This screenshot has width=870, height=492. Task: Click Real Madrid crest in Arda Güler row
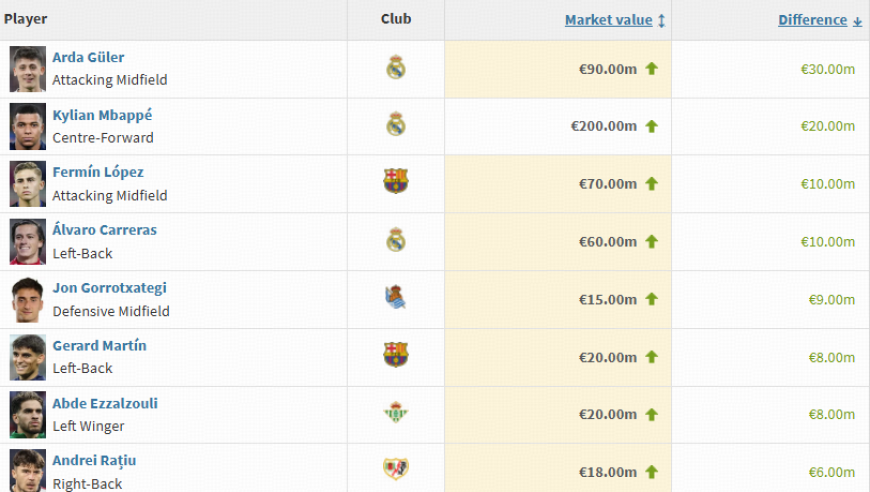(x=396, y=68)
